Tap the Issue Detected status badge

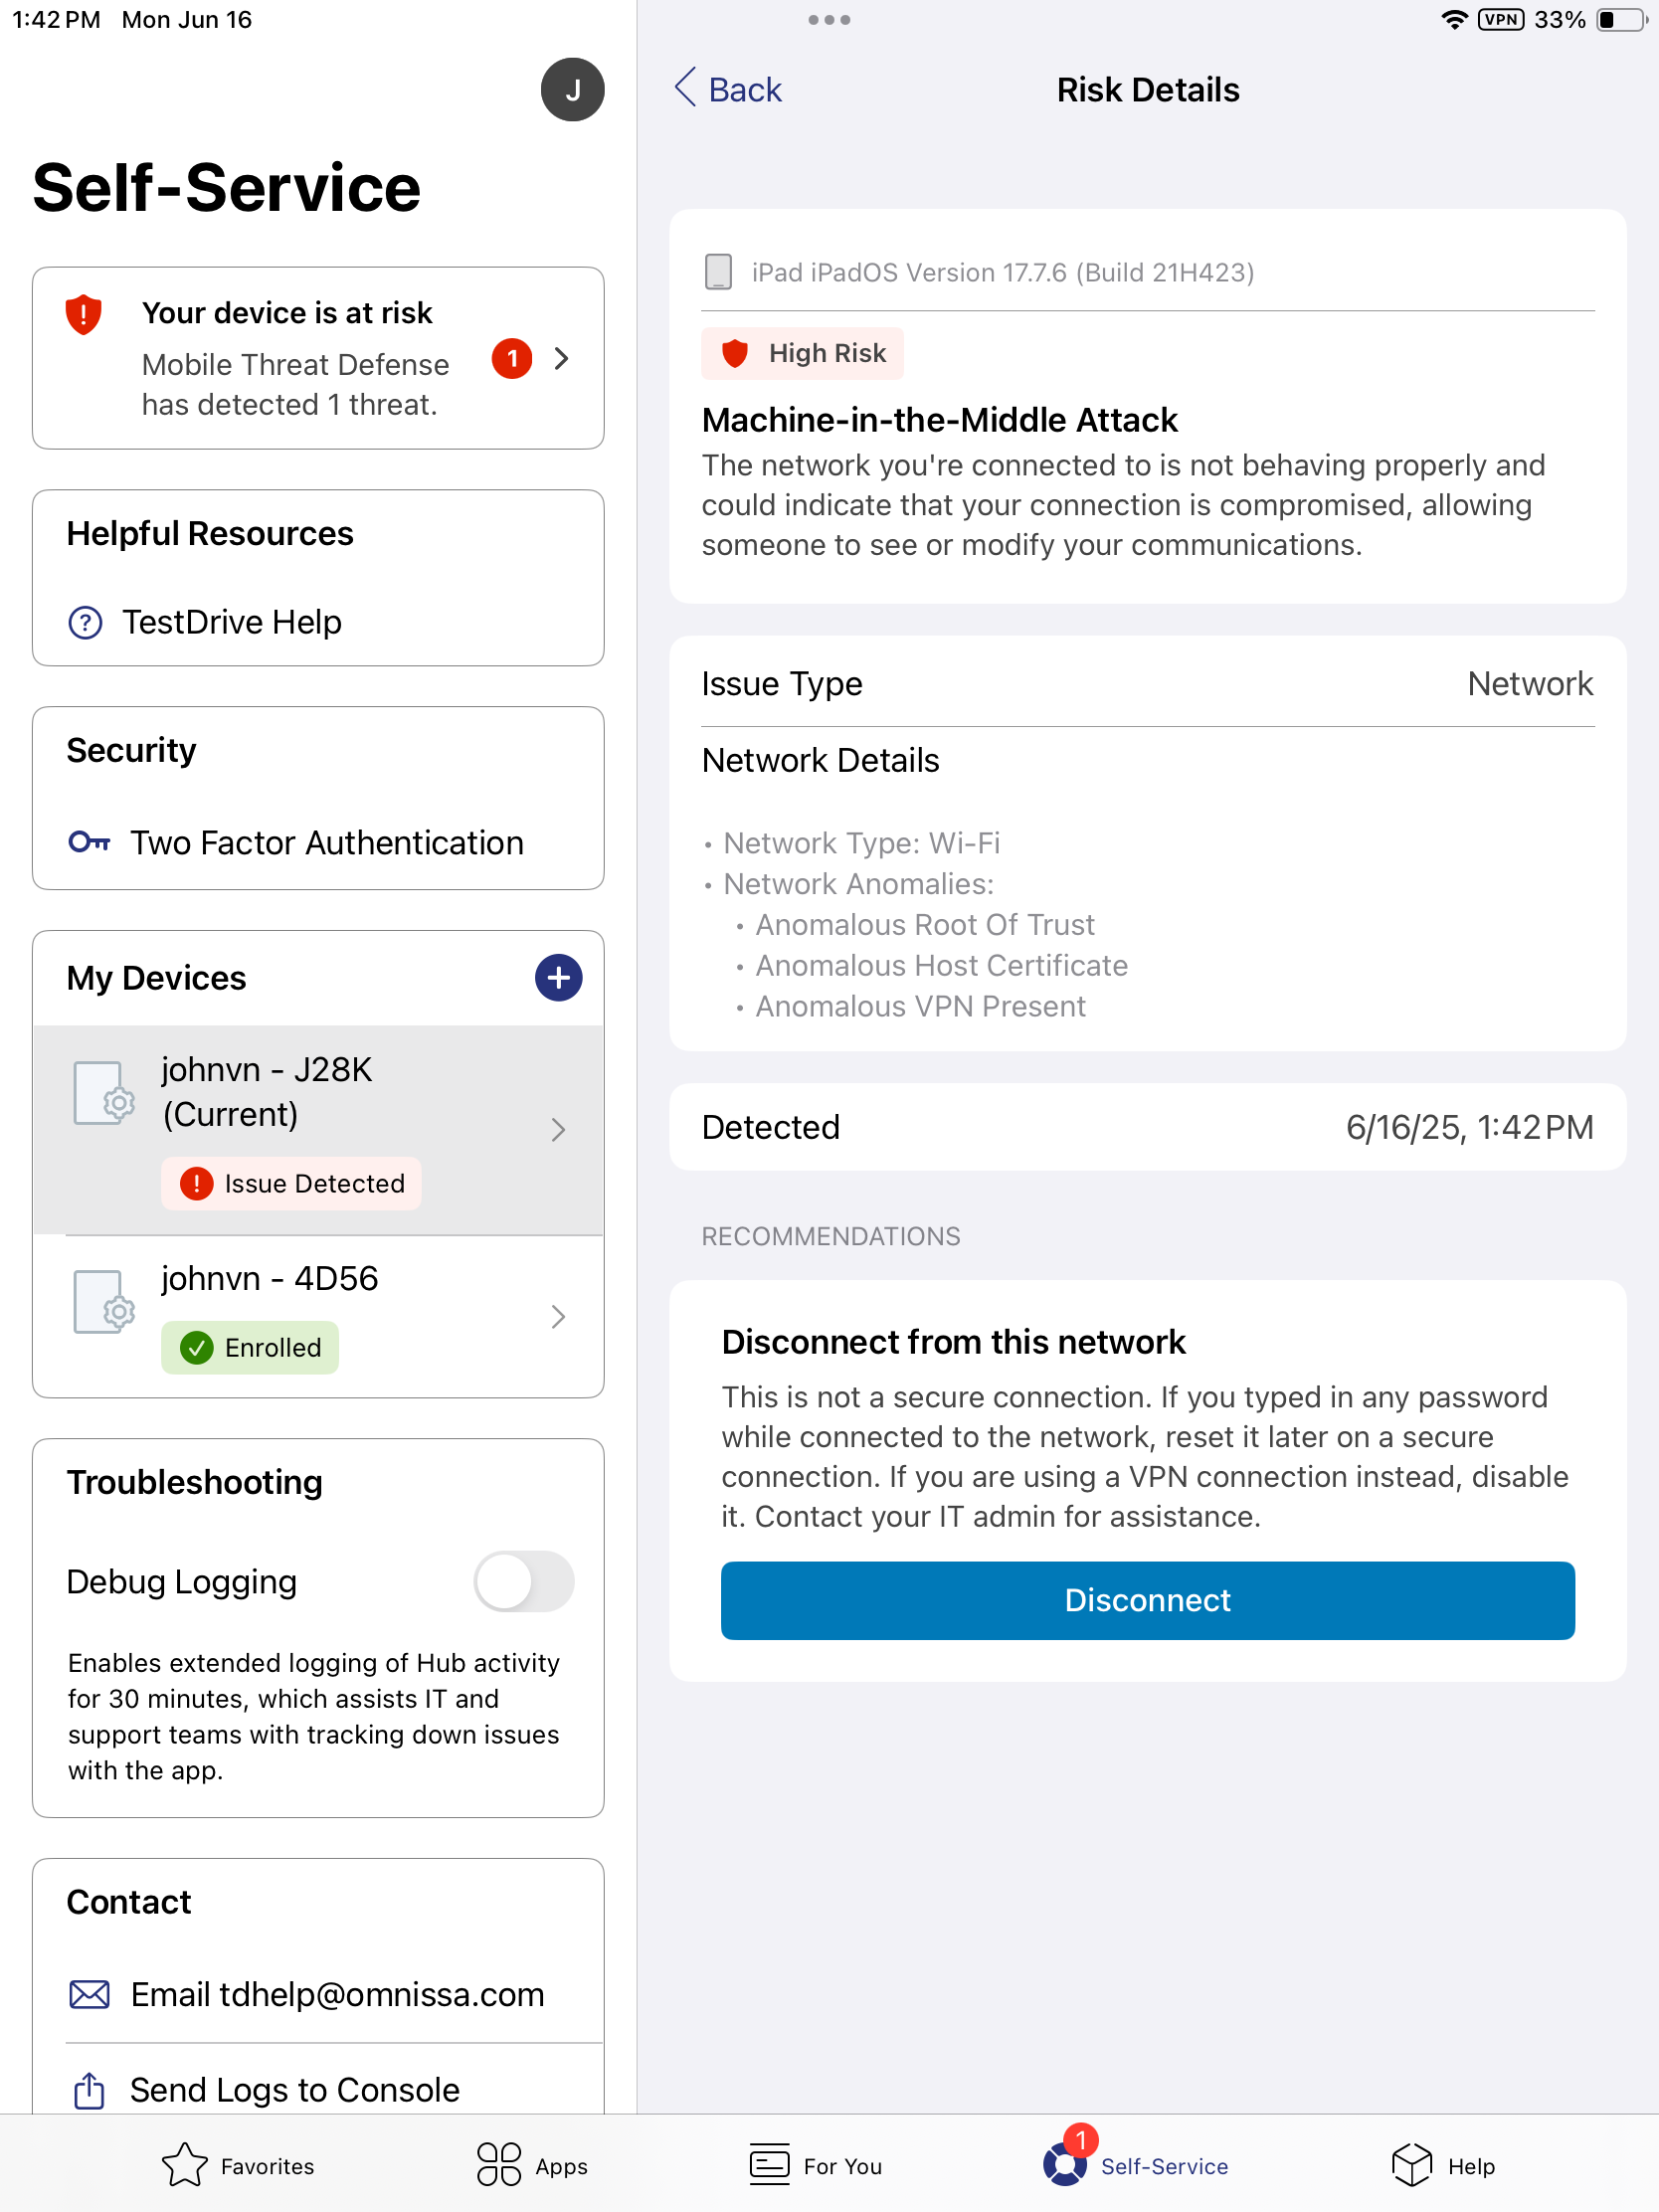tap(292, 1184)
